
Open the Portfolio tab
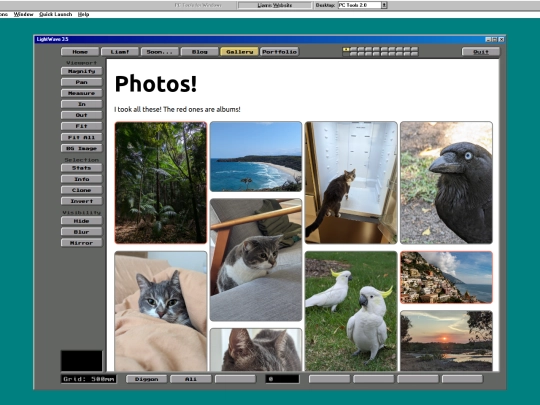(x=279, y=52)
